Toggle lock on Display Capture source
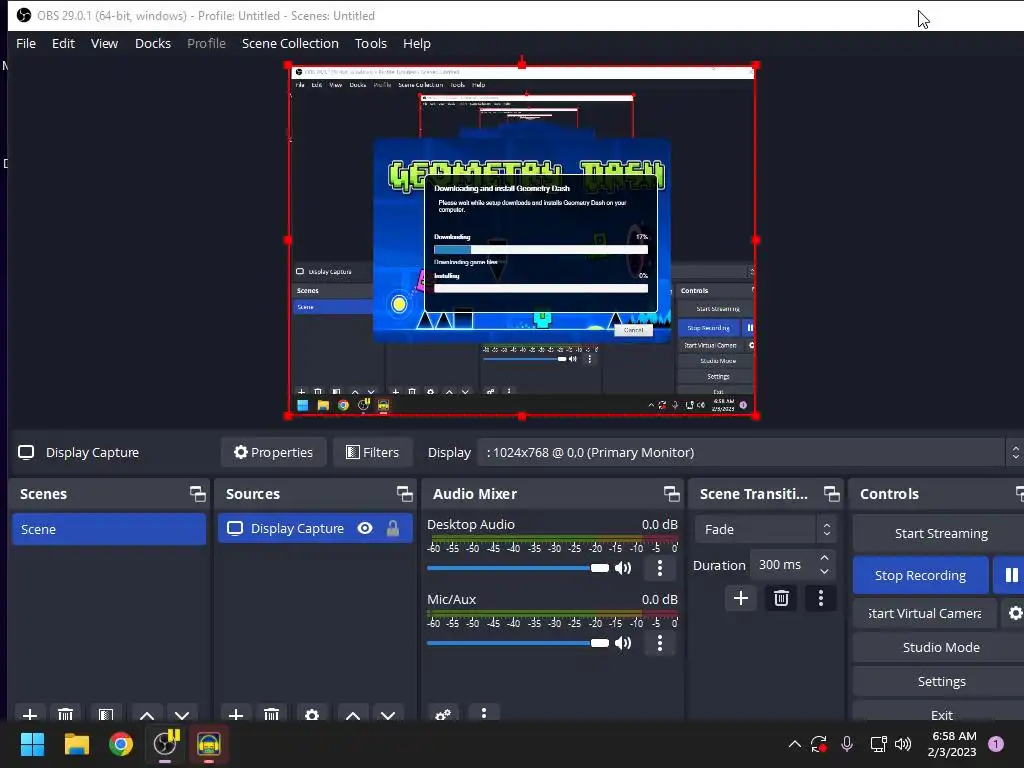Viewport: 1024px width, 768px height. [392, 528]
